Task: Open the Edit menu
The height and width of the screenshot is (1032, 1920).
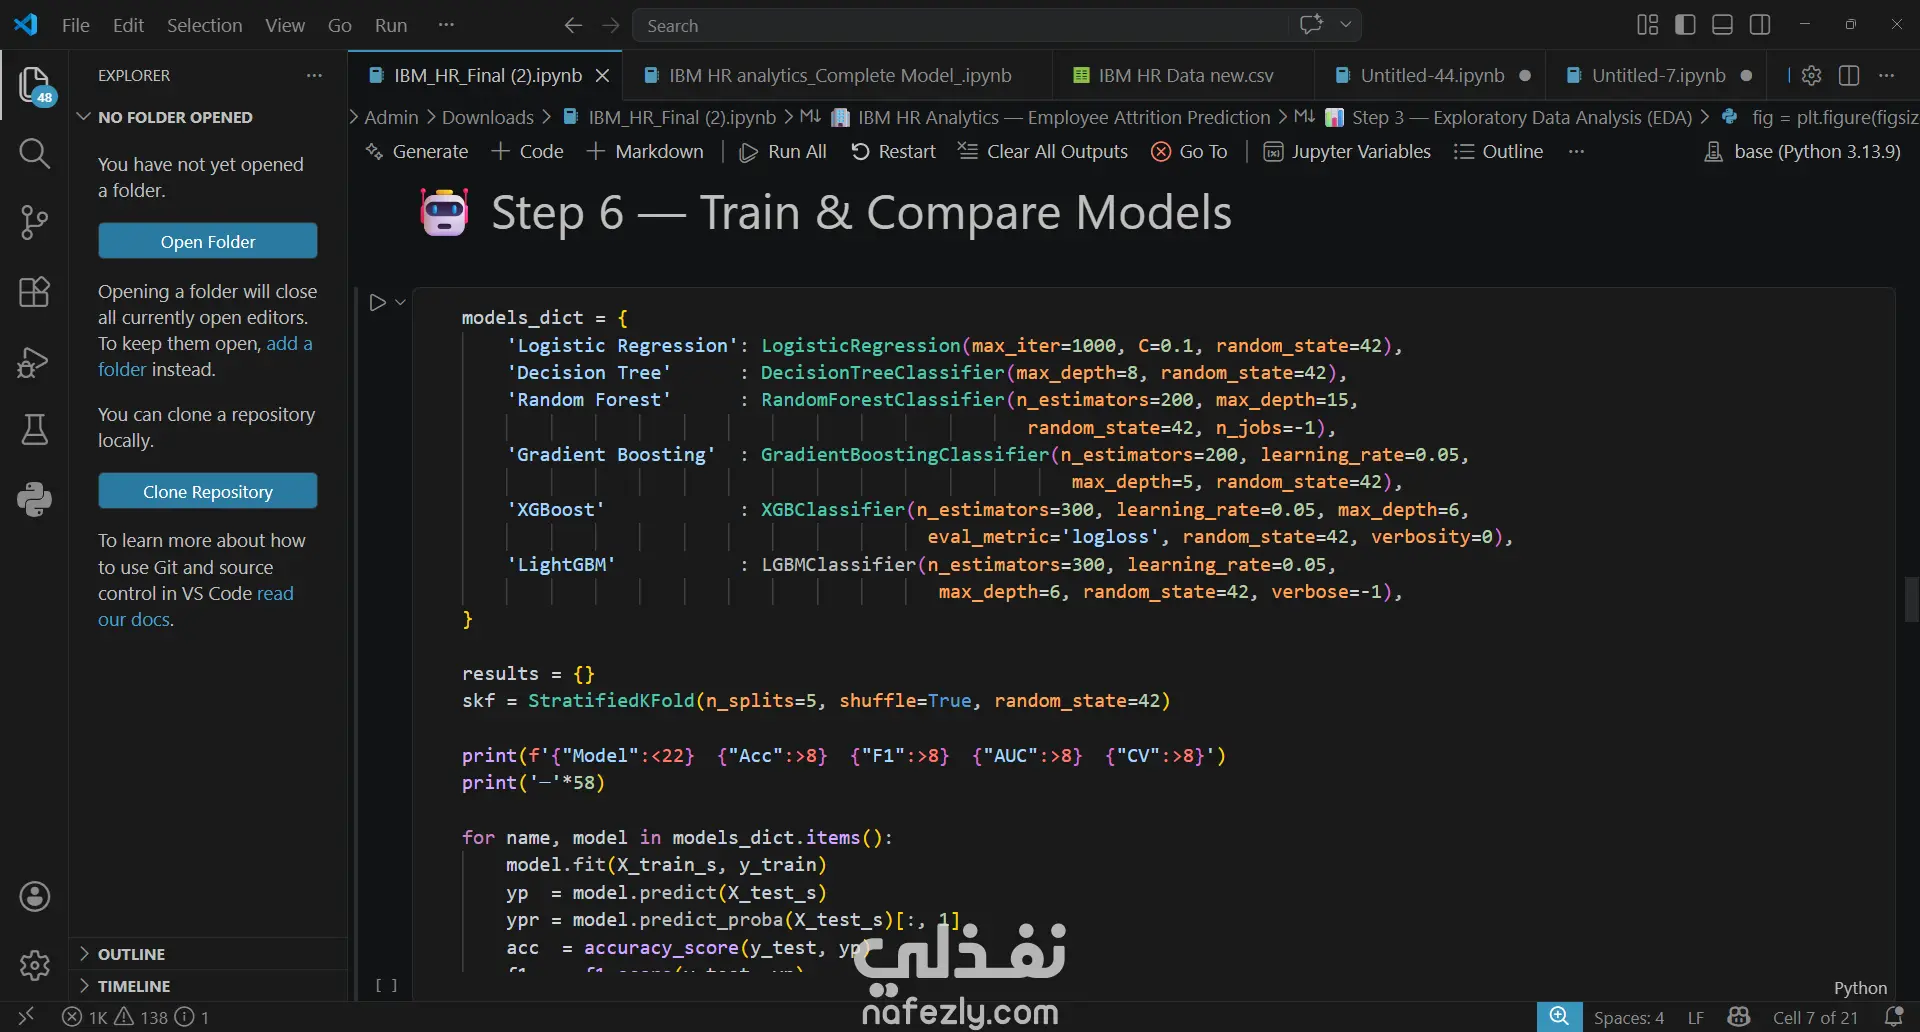Action: [x=128, y=25]
